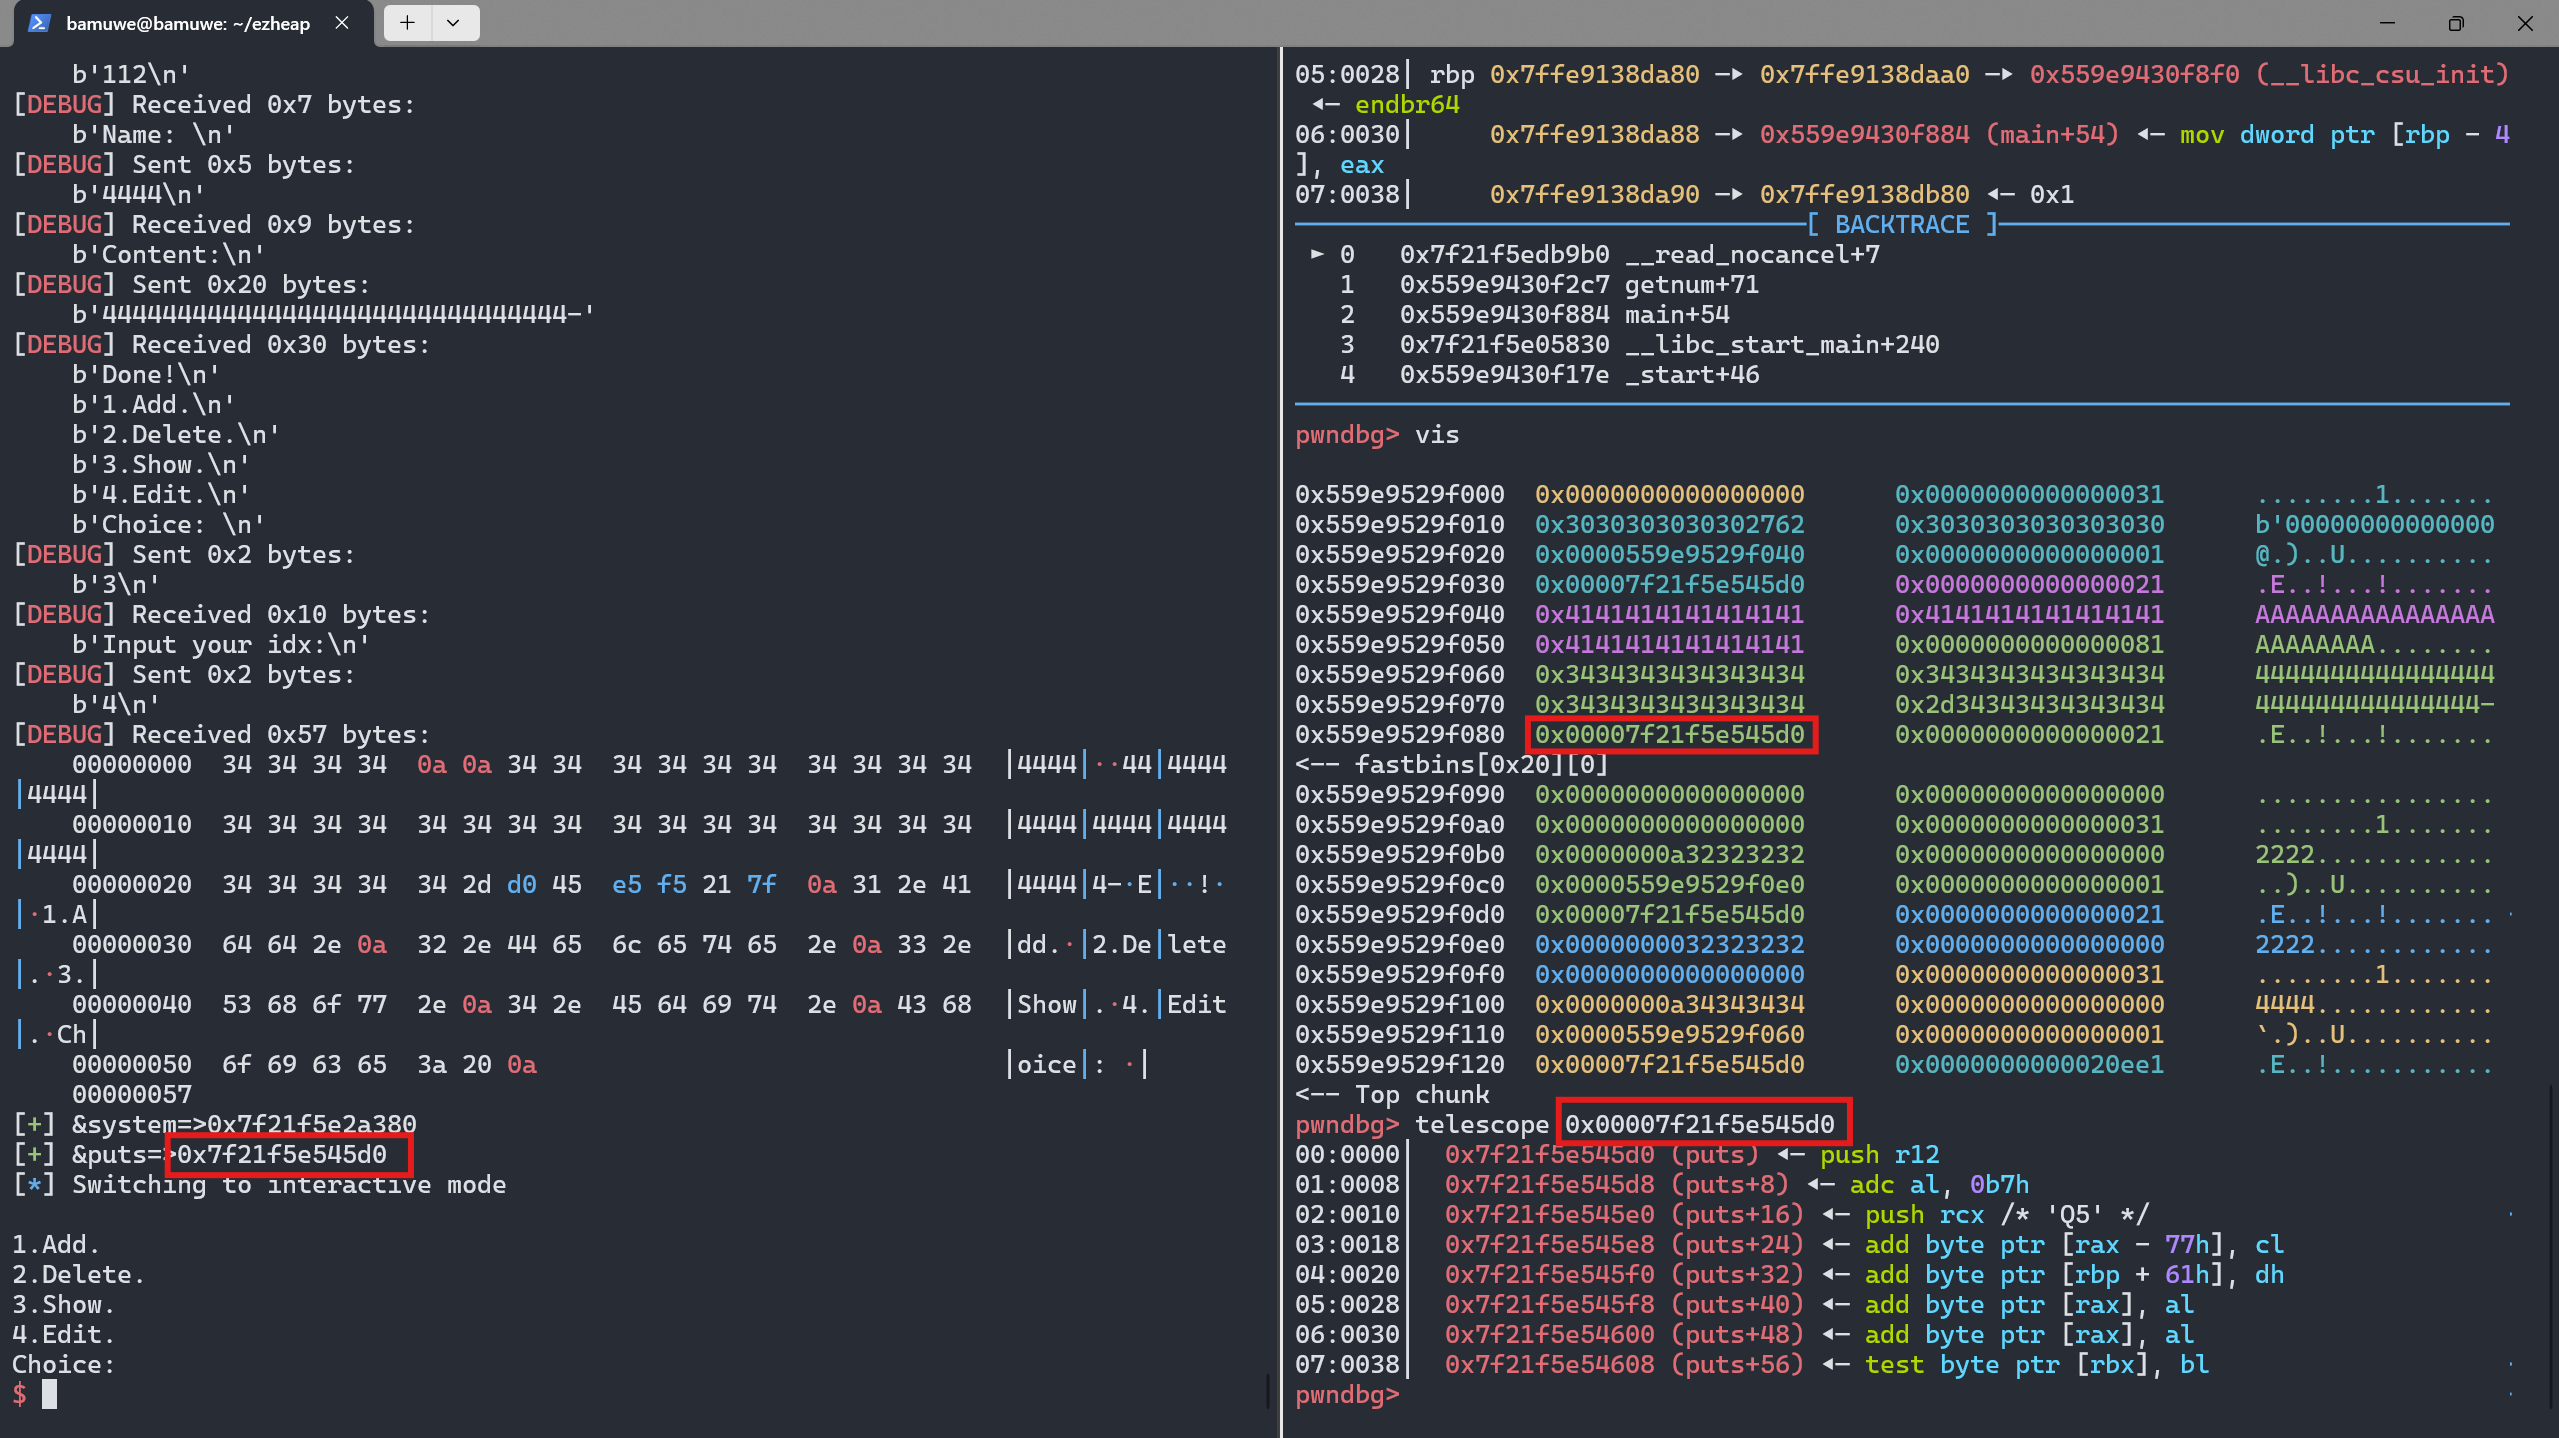The height and width of the screenshot is (1438, 2559).
Task: Select the bamuwe@bamuwe: ~/ezheap terminal tab
Action: (x=187, y=23)
